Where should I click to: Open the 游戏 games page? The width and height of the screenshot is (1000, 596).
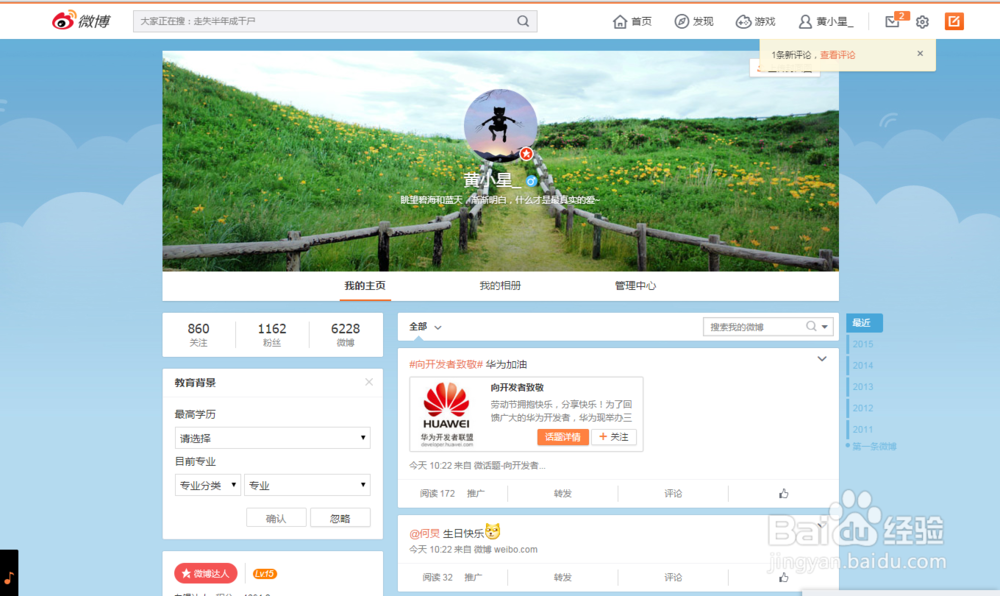click(756, 22)
